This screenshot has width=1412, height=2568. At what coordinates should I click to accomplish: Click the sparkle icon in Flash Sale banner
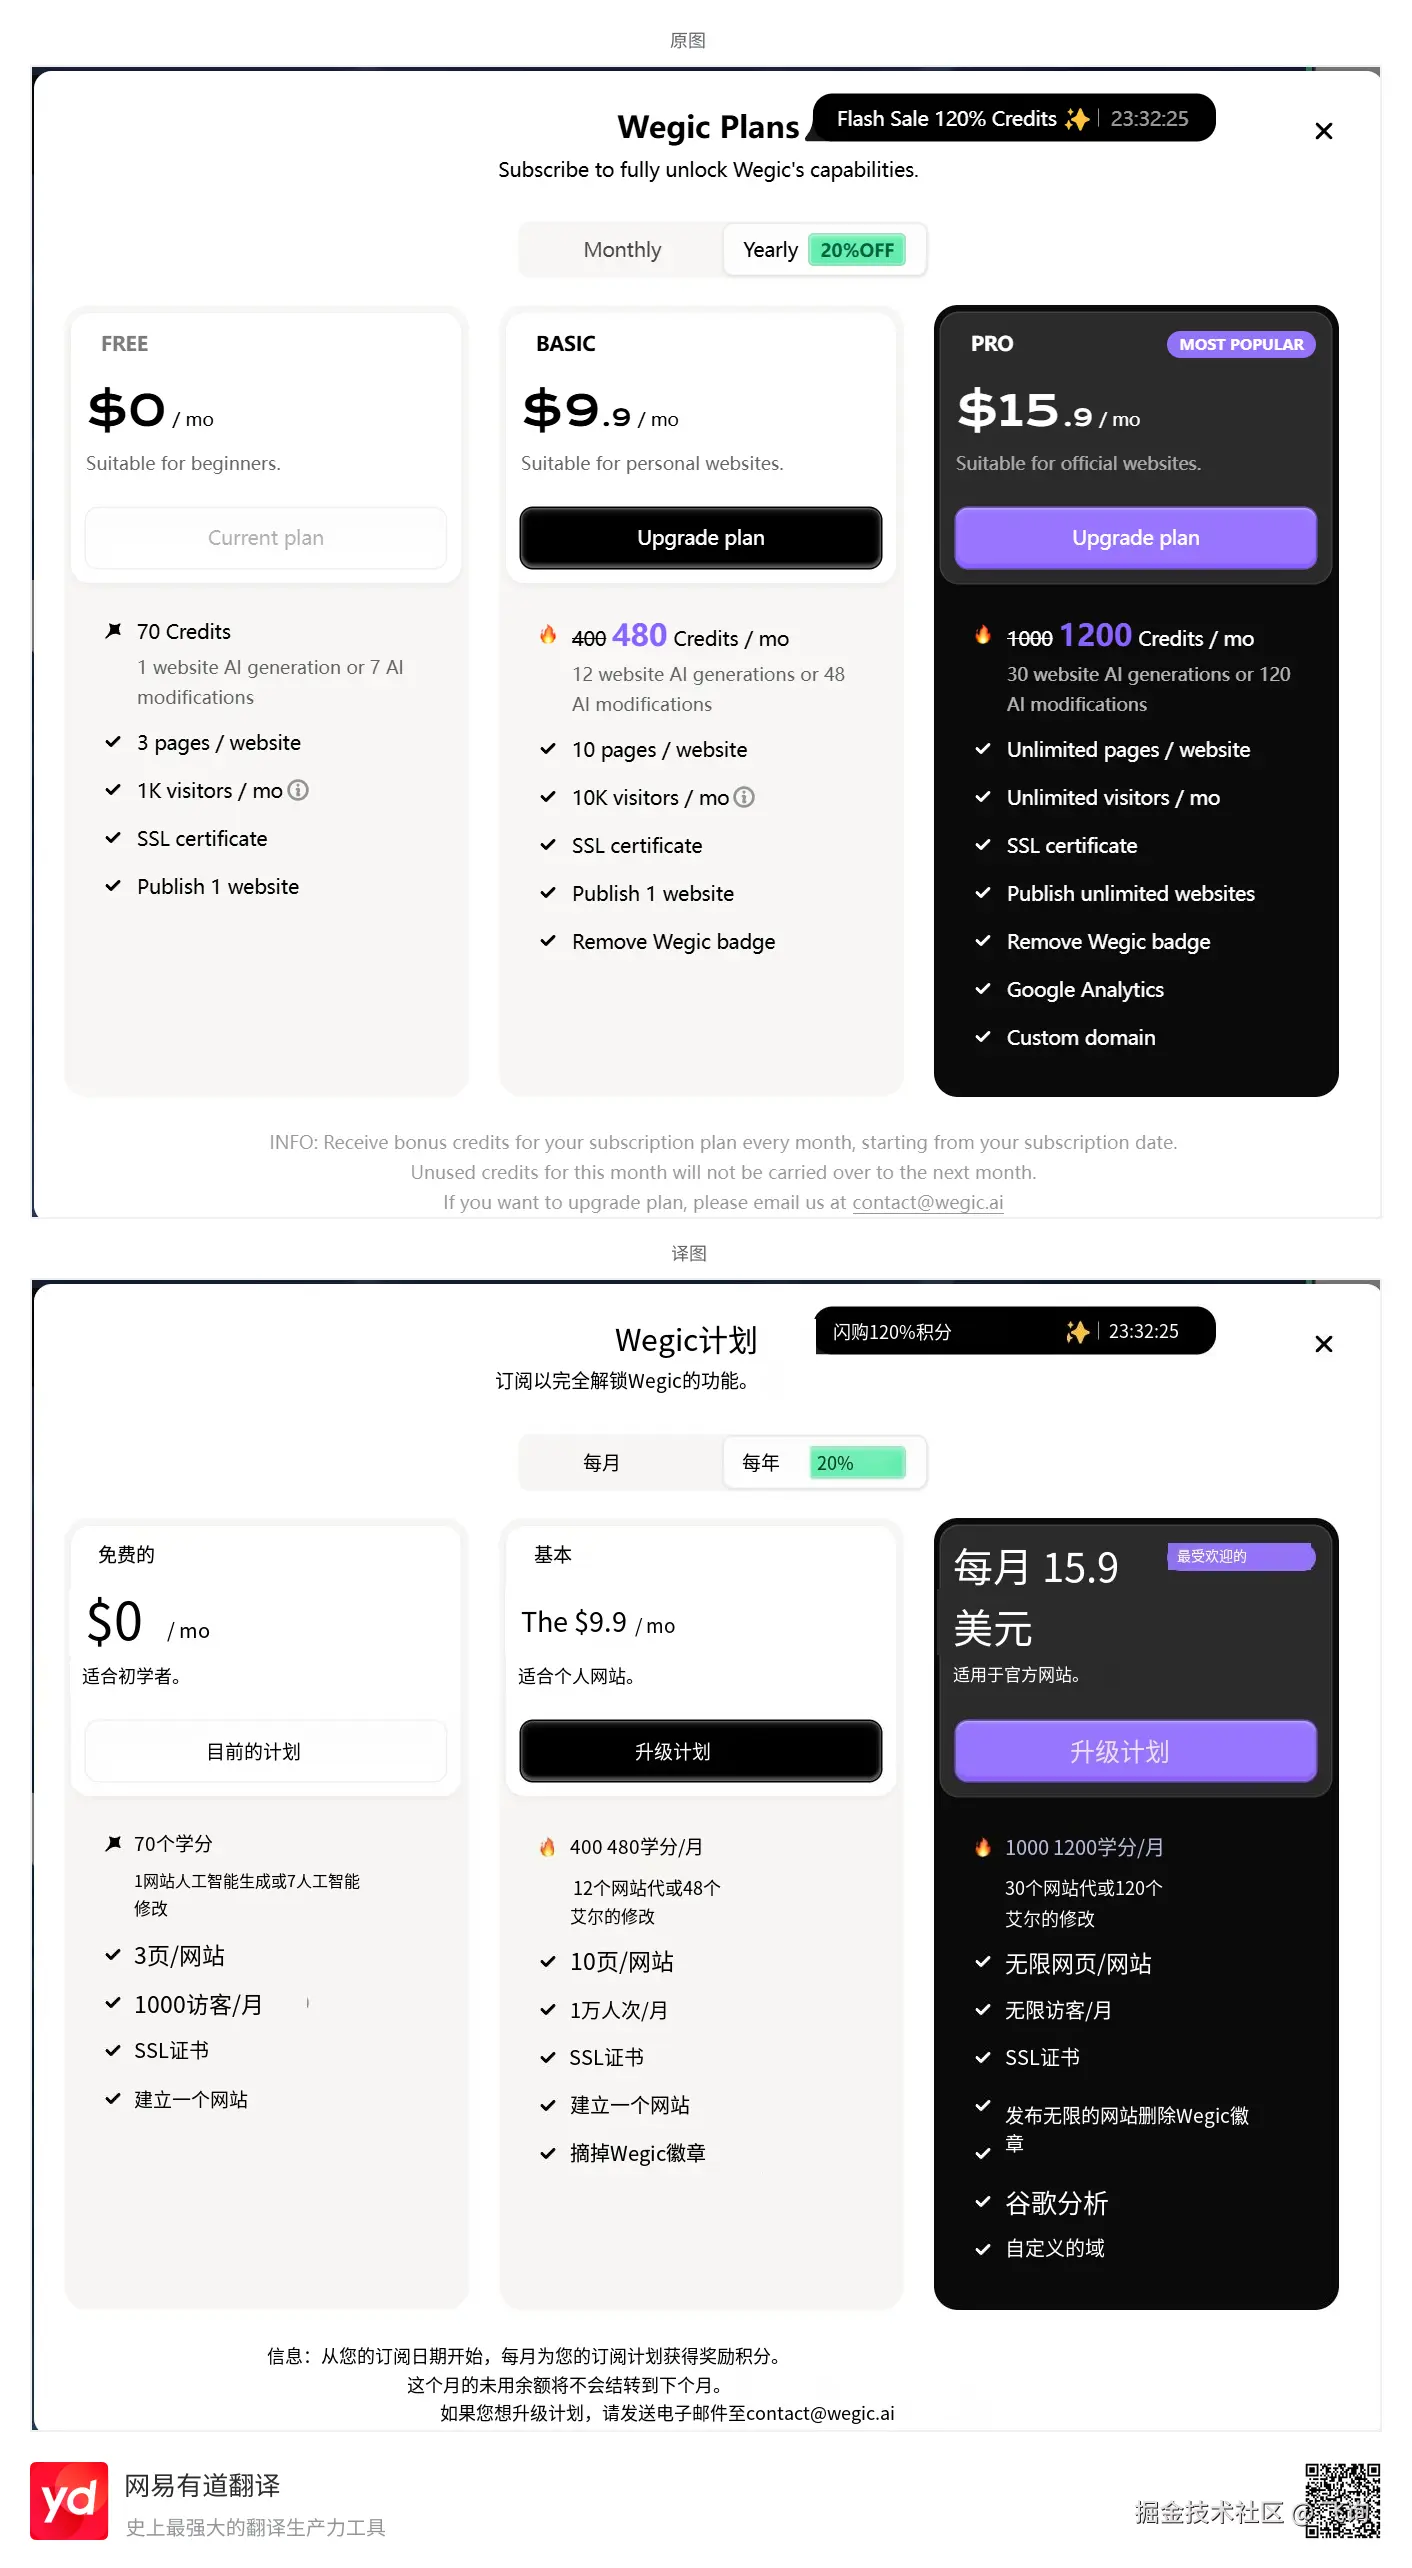pyautogui.click(x=1077, y=119)
